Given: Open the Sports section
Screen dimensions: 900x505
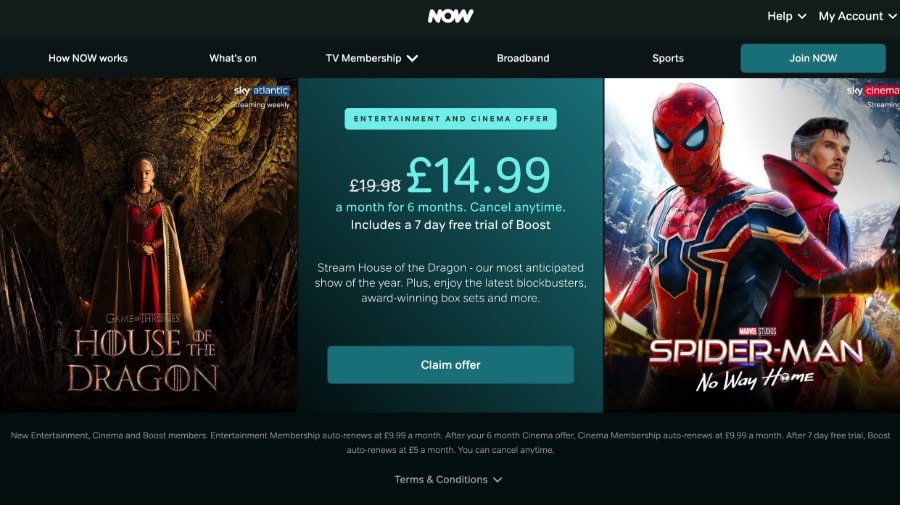Looking at the screenshot, I should click(668, 58).
